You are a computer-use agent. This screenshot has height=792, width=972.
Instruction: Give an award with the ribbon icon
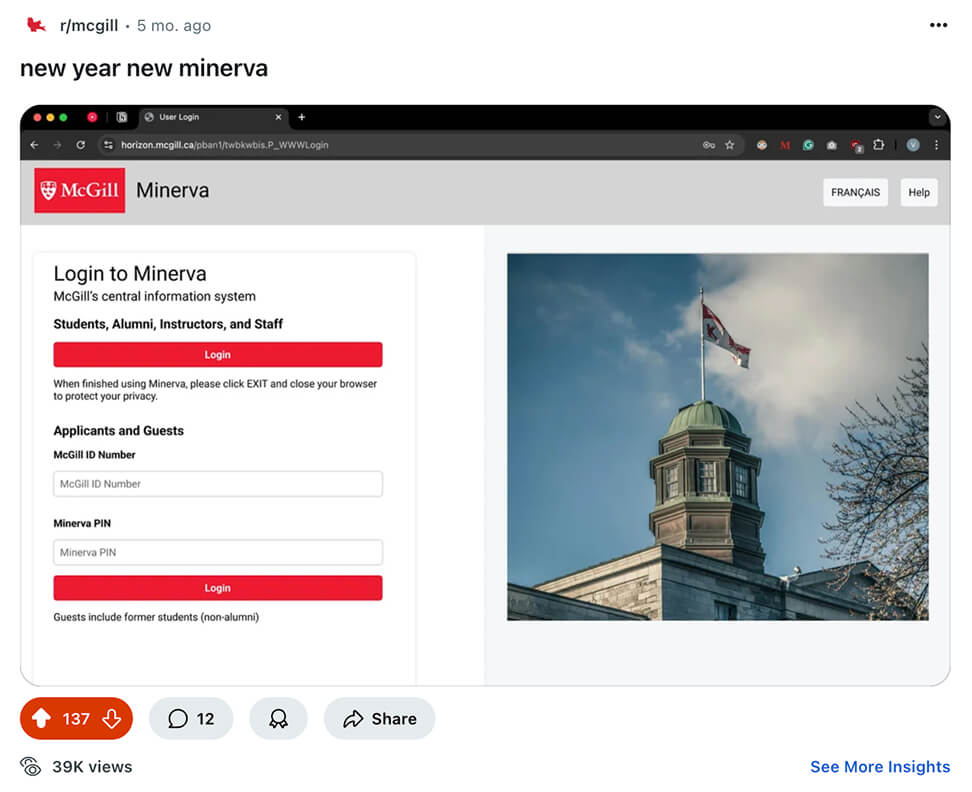click(x=278, y=718)
